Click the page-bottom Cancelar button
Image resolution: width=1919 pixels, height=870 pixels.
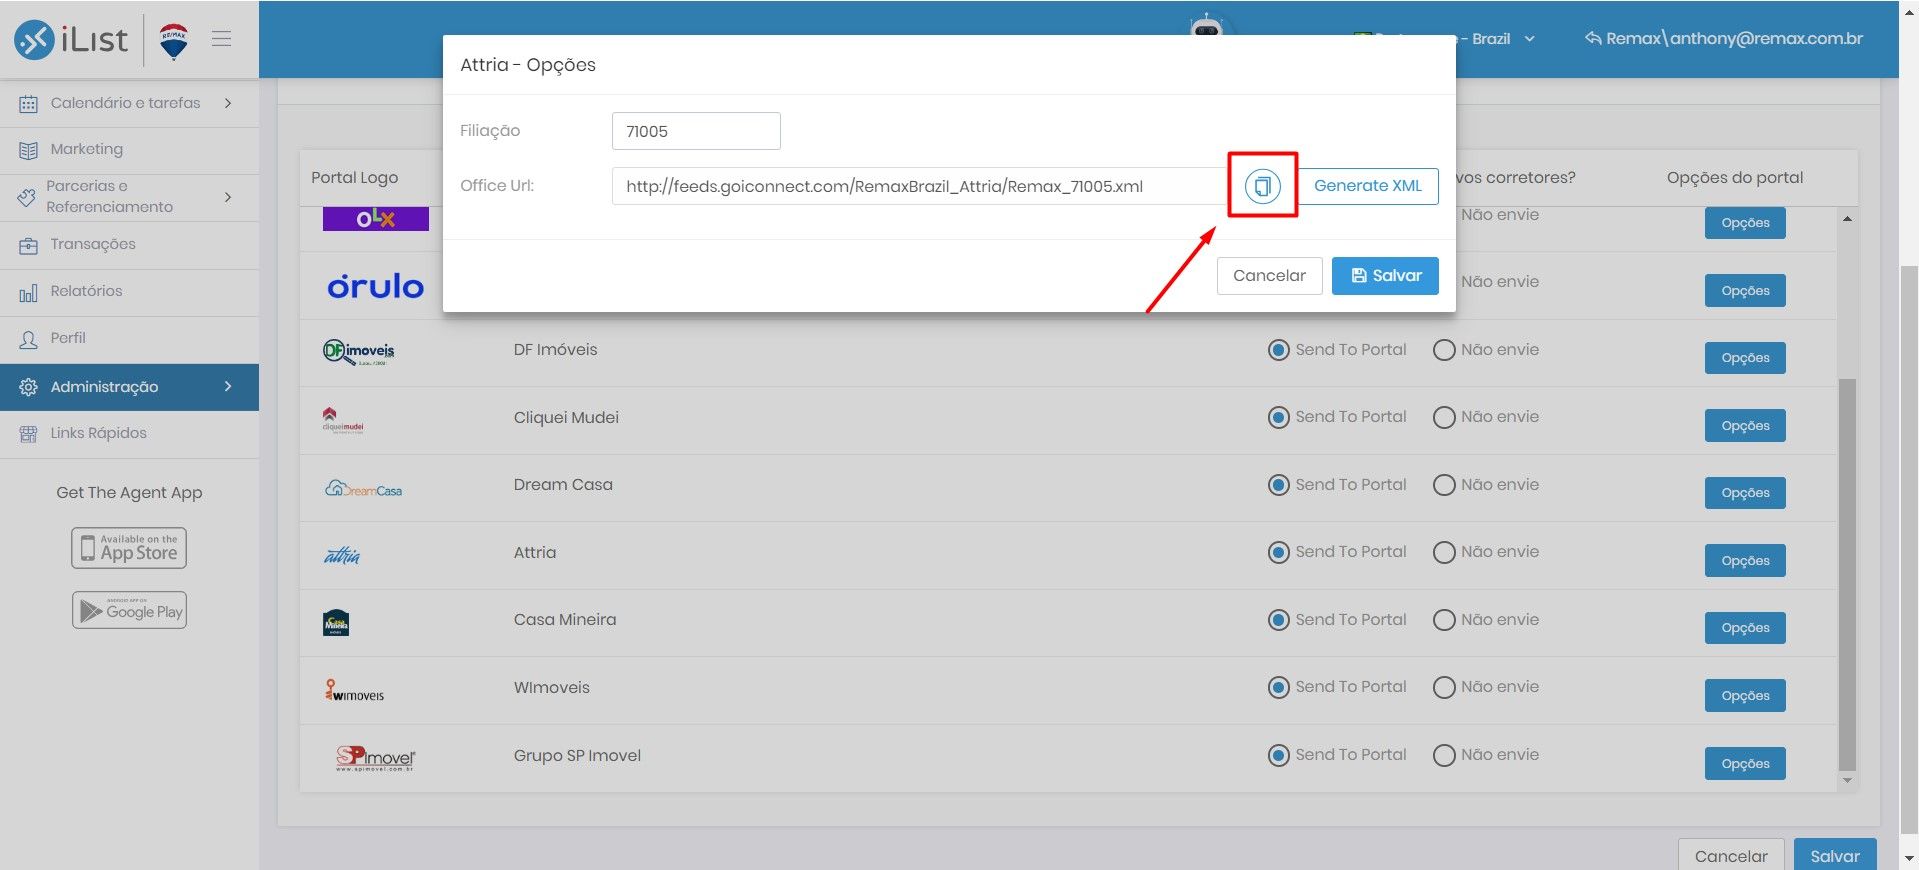(1731, 855)
